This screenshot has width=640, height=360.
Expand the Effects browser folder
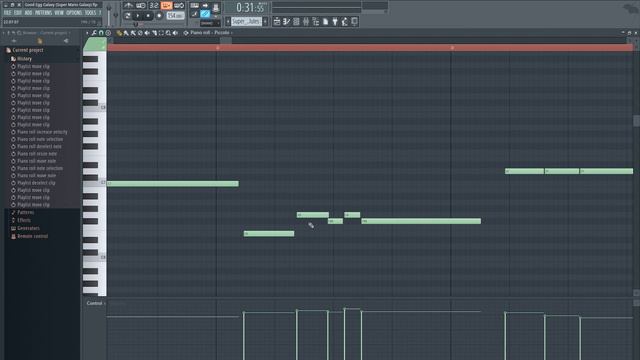pos(24,220)
